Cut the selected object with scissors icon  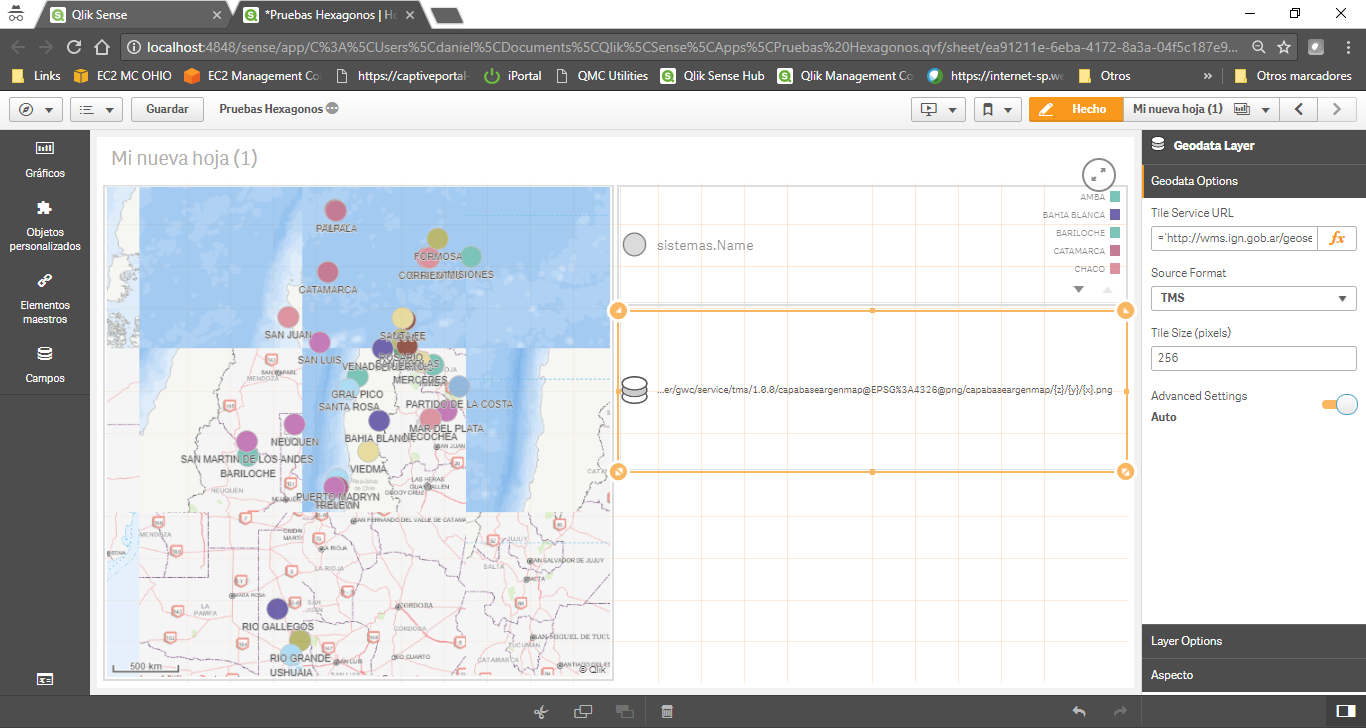coord(541,712)
